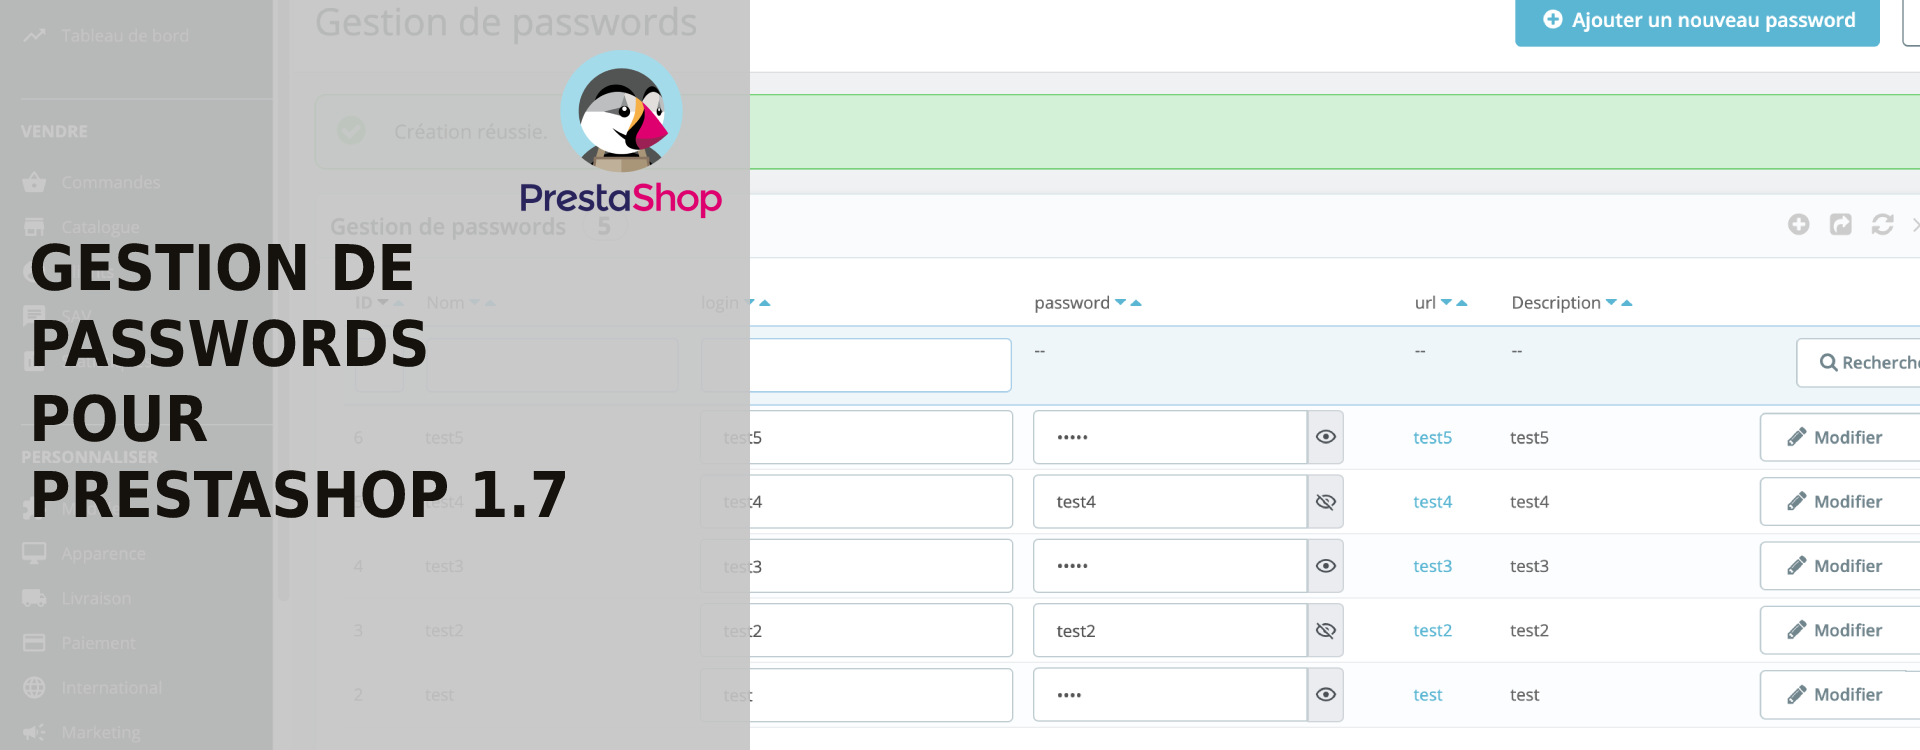Screen dimensions: 1920x750
Task: Click the Marketing megaphone icon in sidebar
Action: 34,732
